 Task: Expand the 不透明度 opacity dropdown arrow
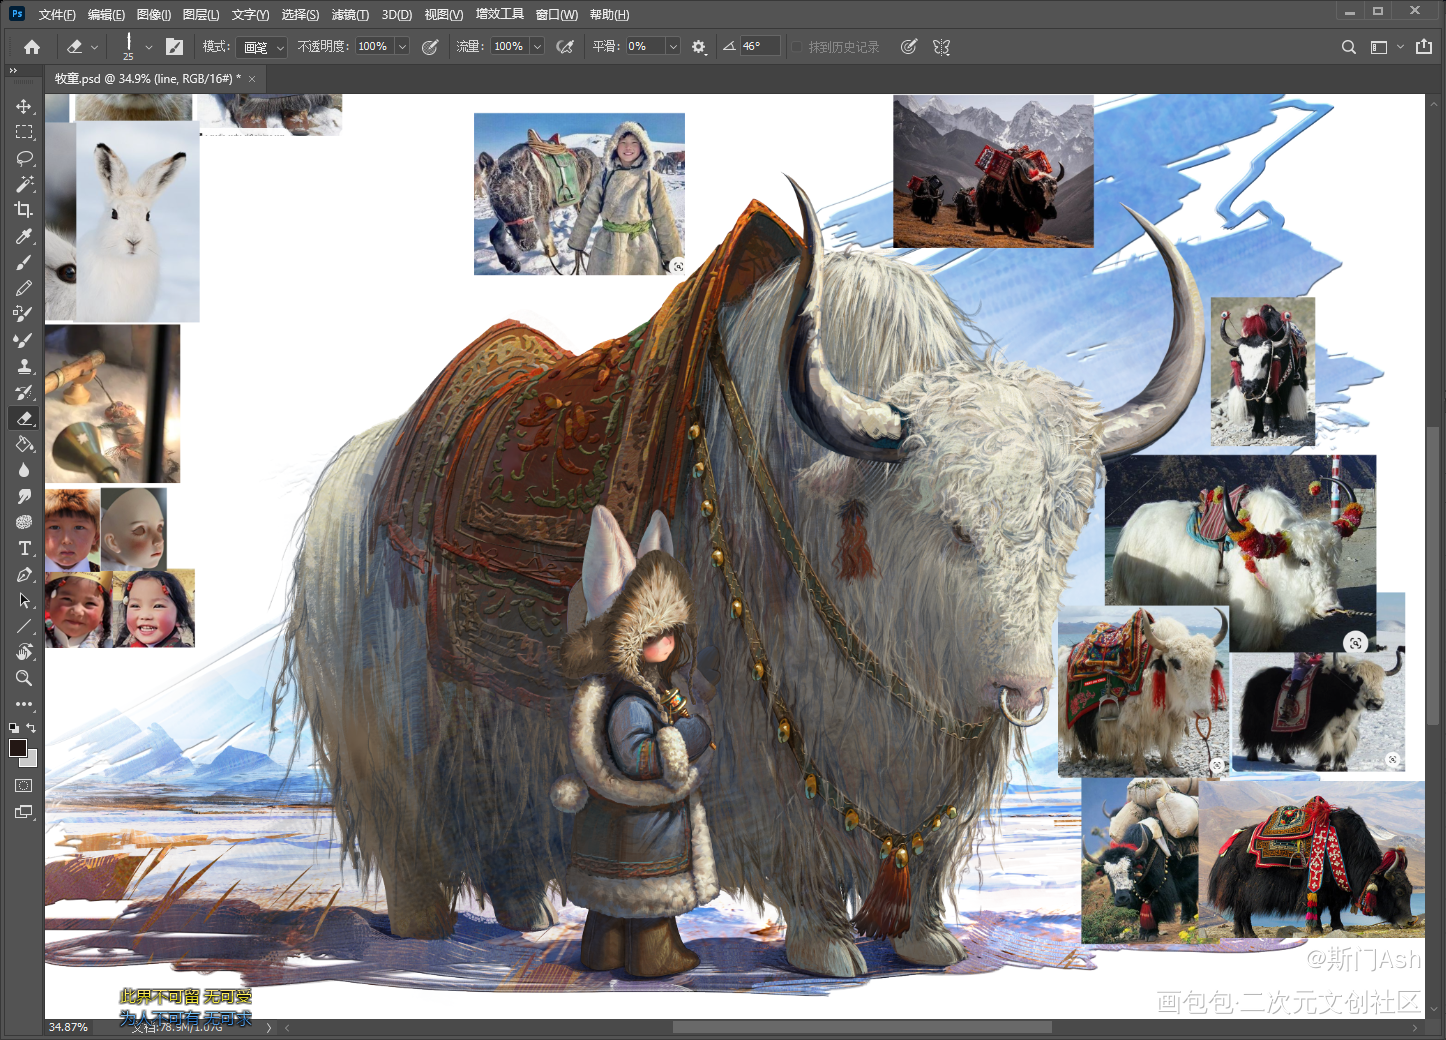402,47
